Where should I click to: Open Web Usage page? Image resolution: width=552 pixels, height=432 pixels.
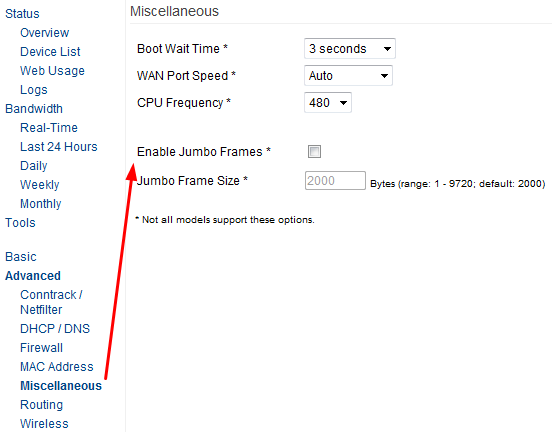click(x=52, y=71)
